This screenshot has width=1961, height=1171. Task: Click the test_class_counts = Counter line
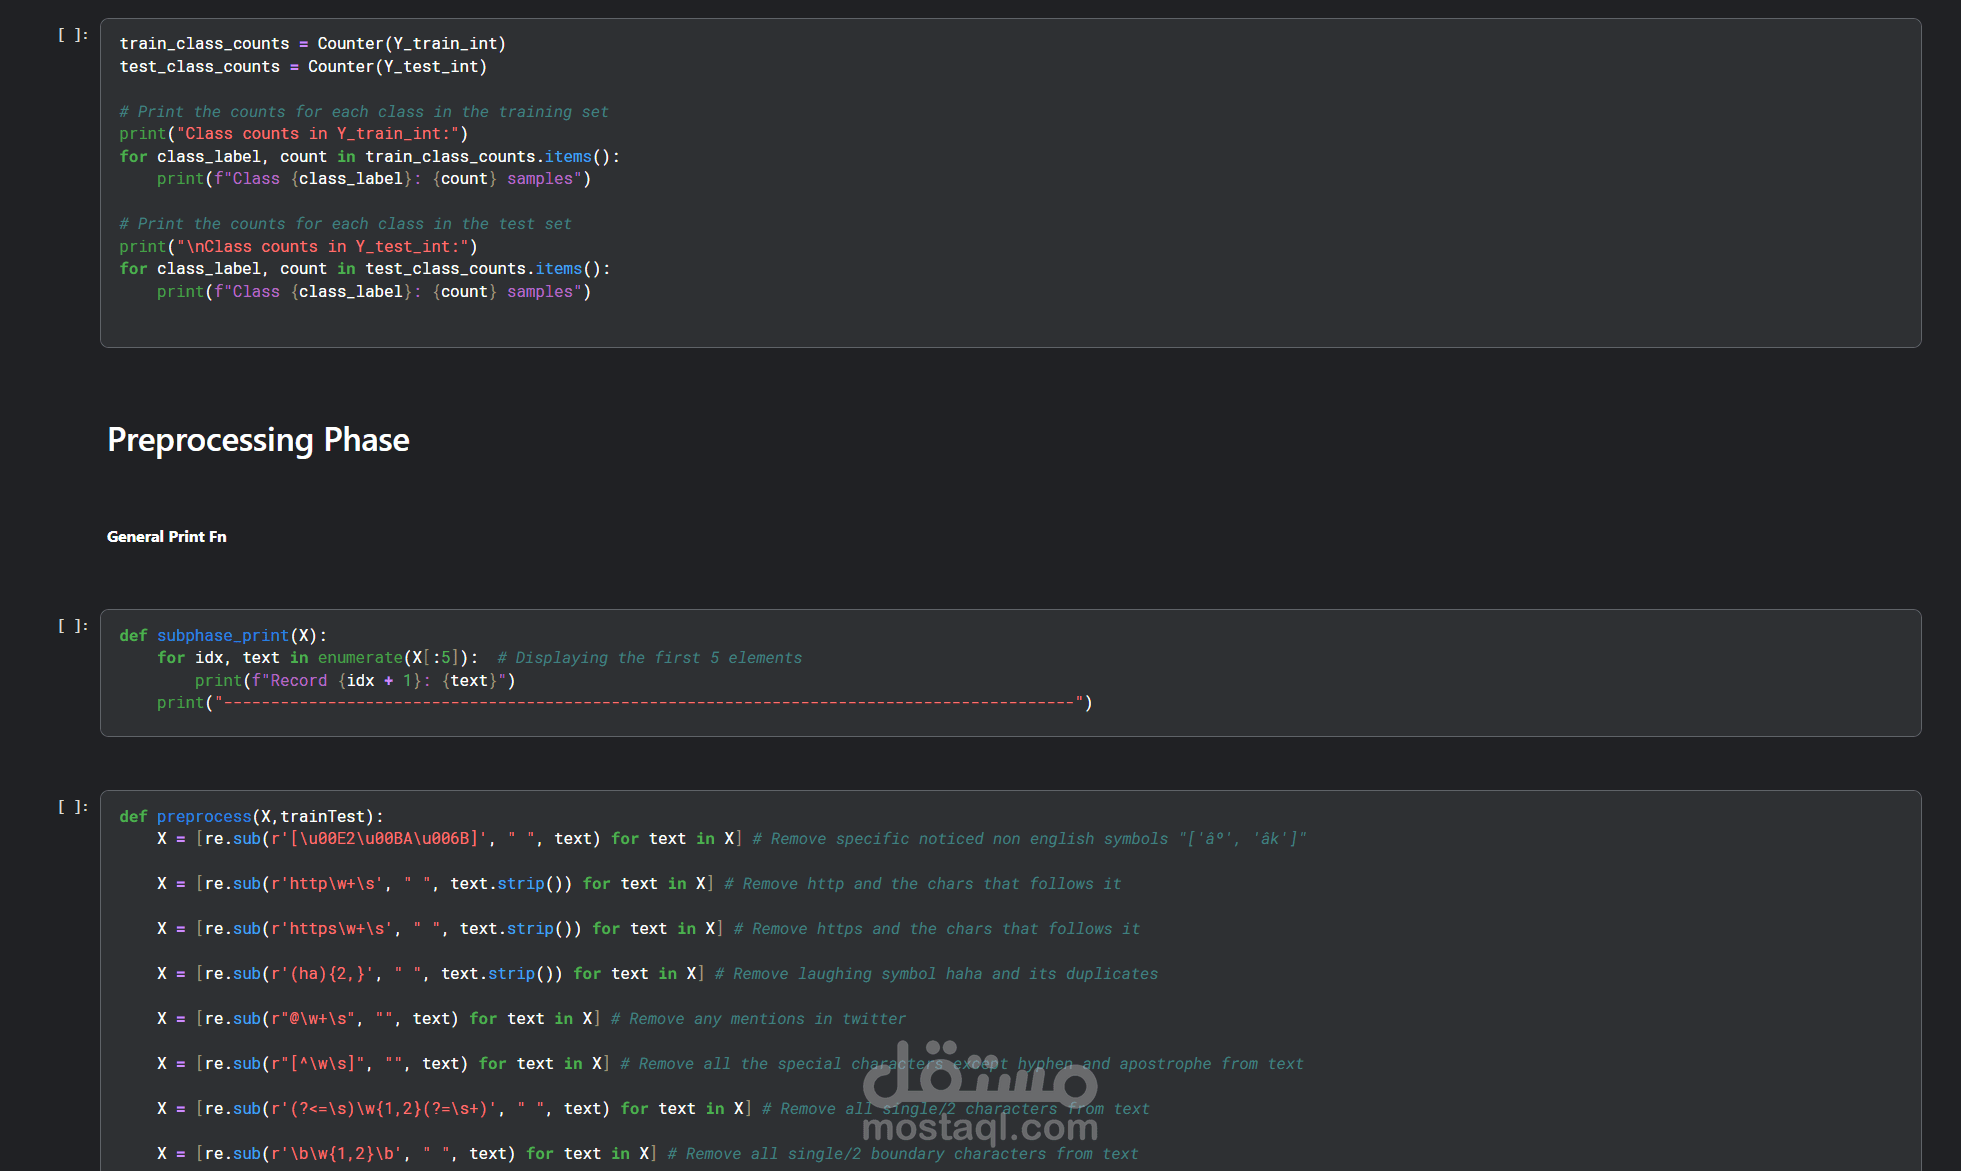pos(303,67)
